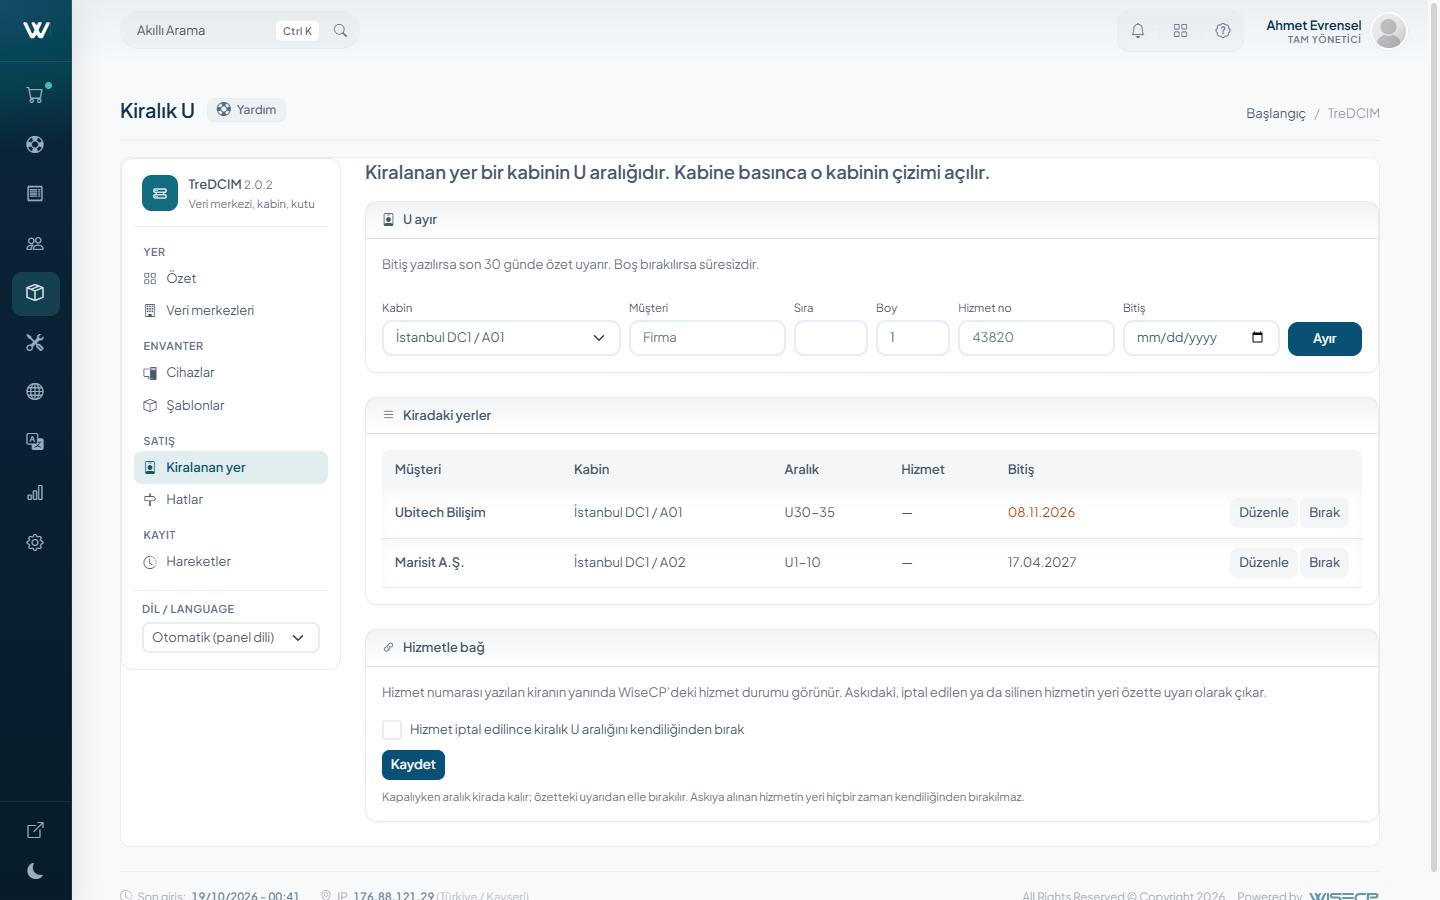Screen dimensions: 1440x900
Task: Open the shopping cart sidebar icon
Action: point(35,95)
